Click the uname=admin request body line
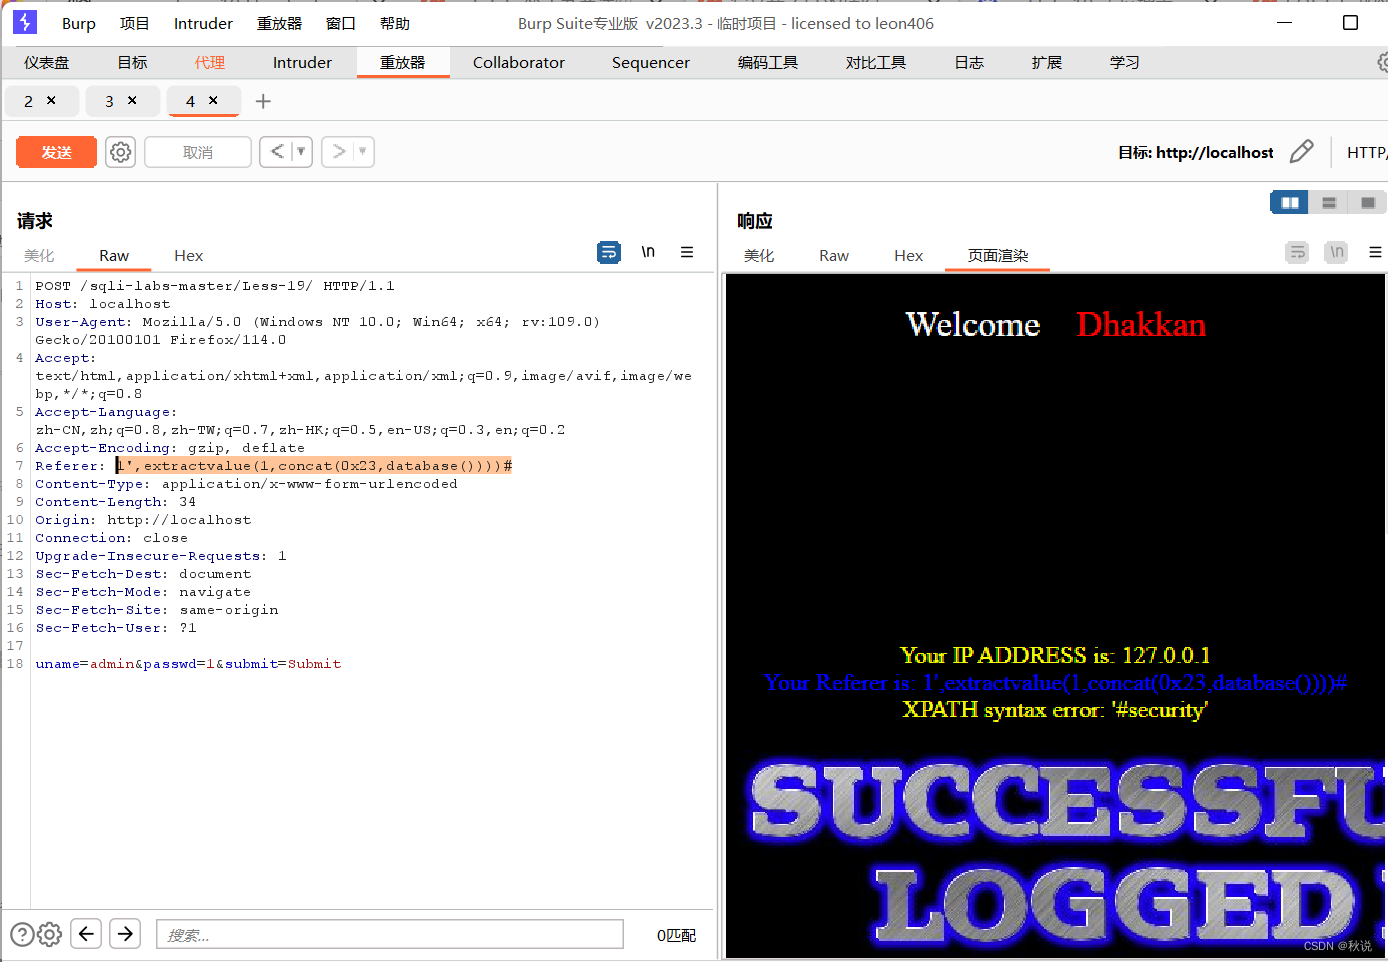The image size is (1388, 962). click(x=188, y=664)
